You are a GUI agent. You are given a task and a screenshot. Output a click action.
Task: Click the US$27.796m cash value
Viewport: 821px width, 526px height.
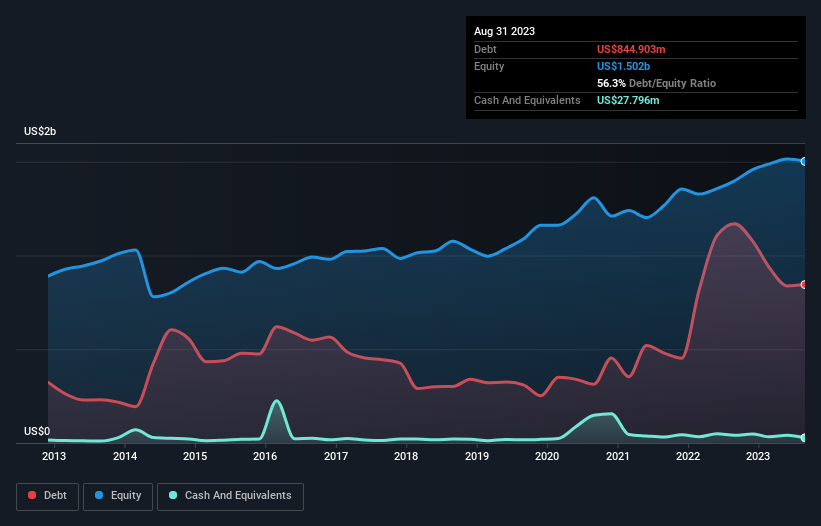(x=628, y=100)
